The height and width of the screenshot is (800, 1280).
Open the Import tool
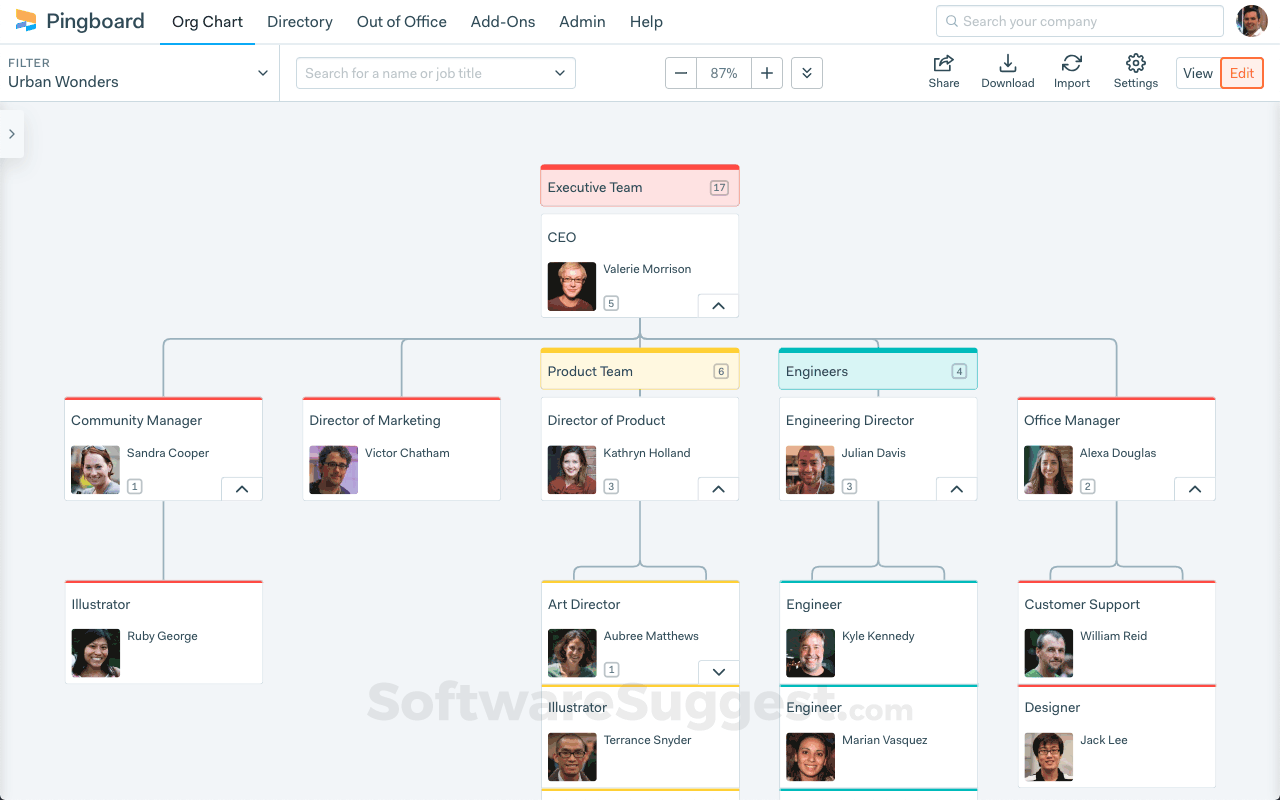click(x=1071, y=64)
